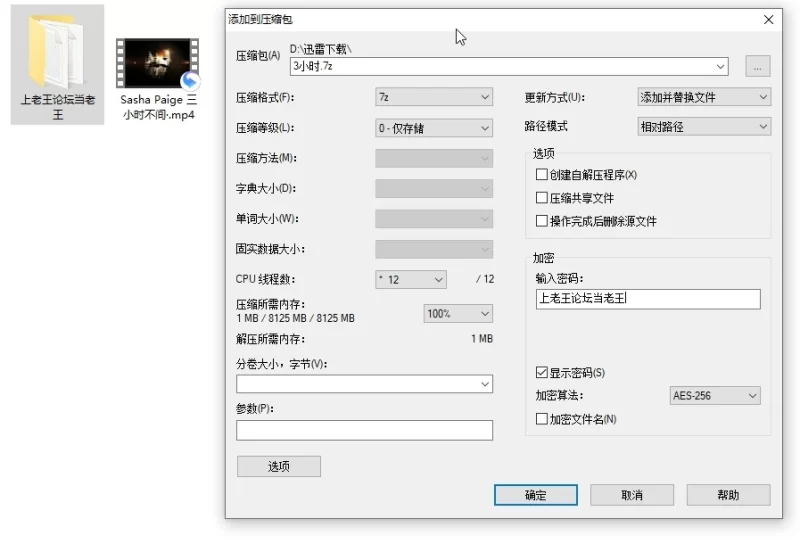This screenshot has width=800, height=544.
Task: Click the browse (...) button beside archive path
Action: coord(757,67)
